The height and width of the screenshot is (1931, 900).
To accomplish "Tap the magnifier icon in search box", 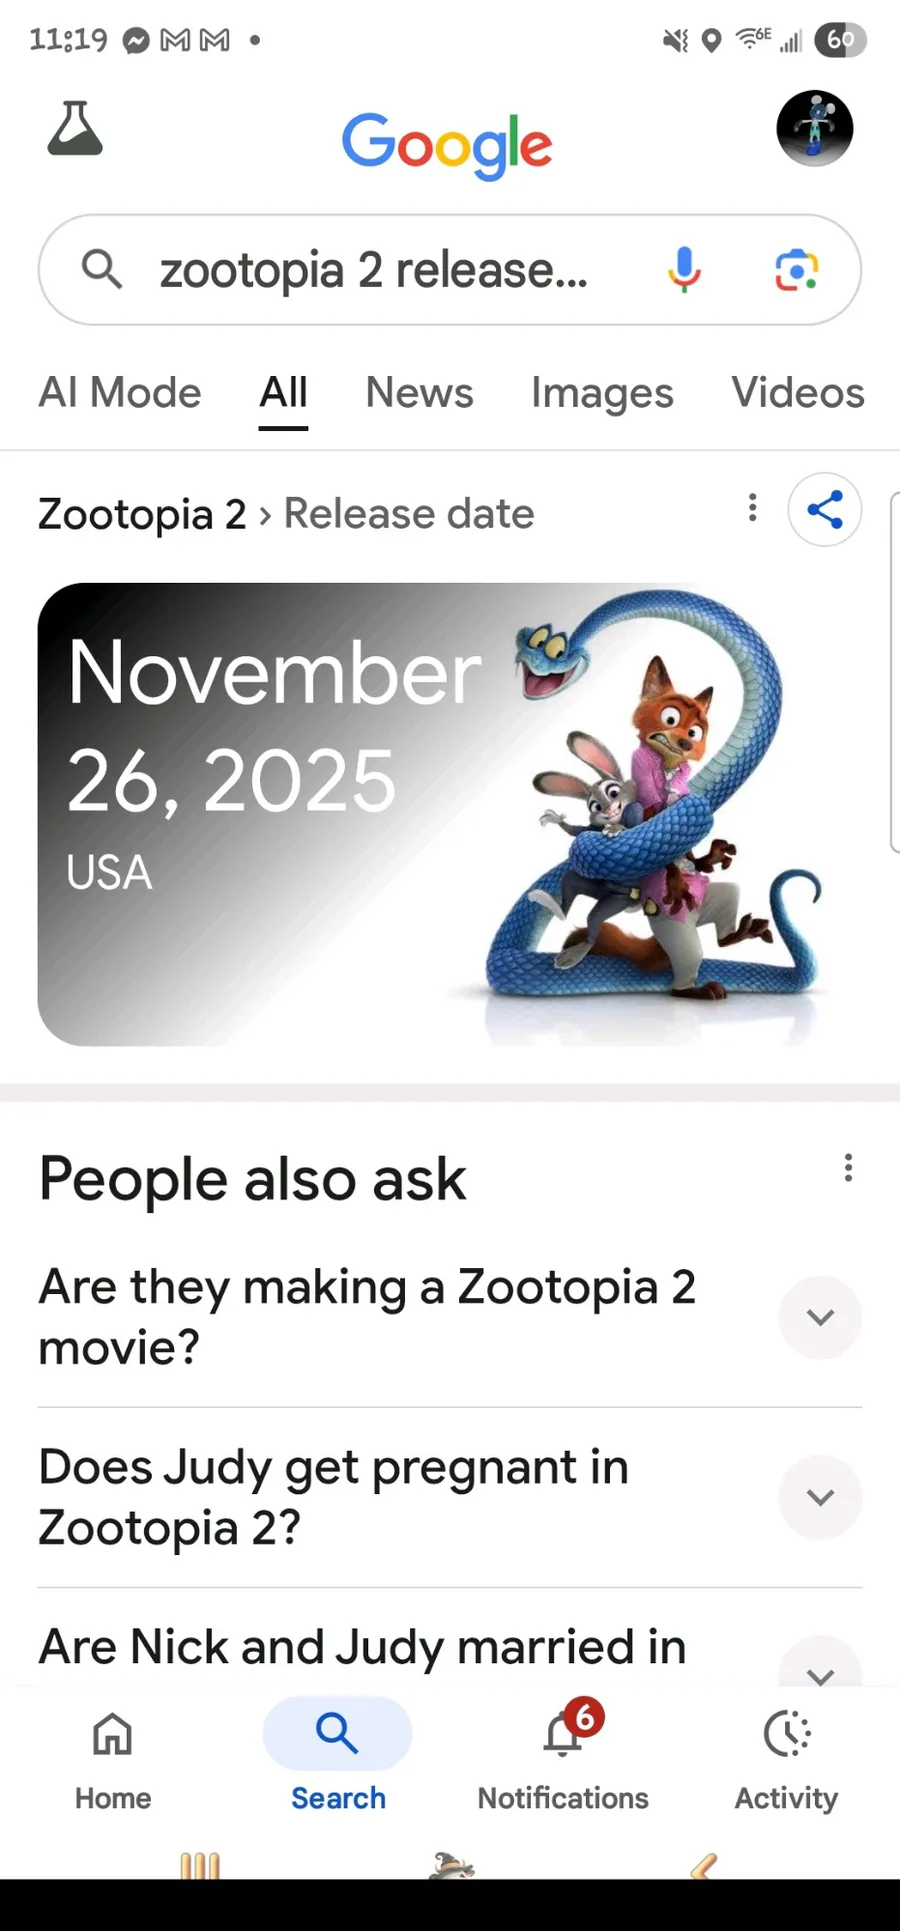I will 102,270.
